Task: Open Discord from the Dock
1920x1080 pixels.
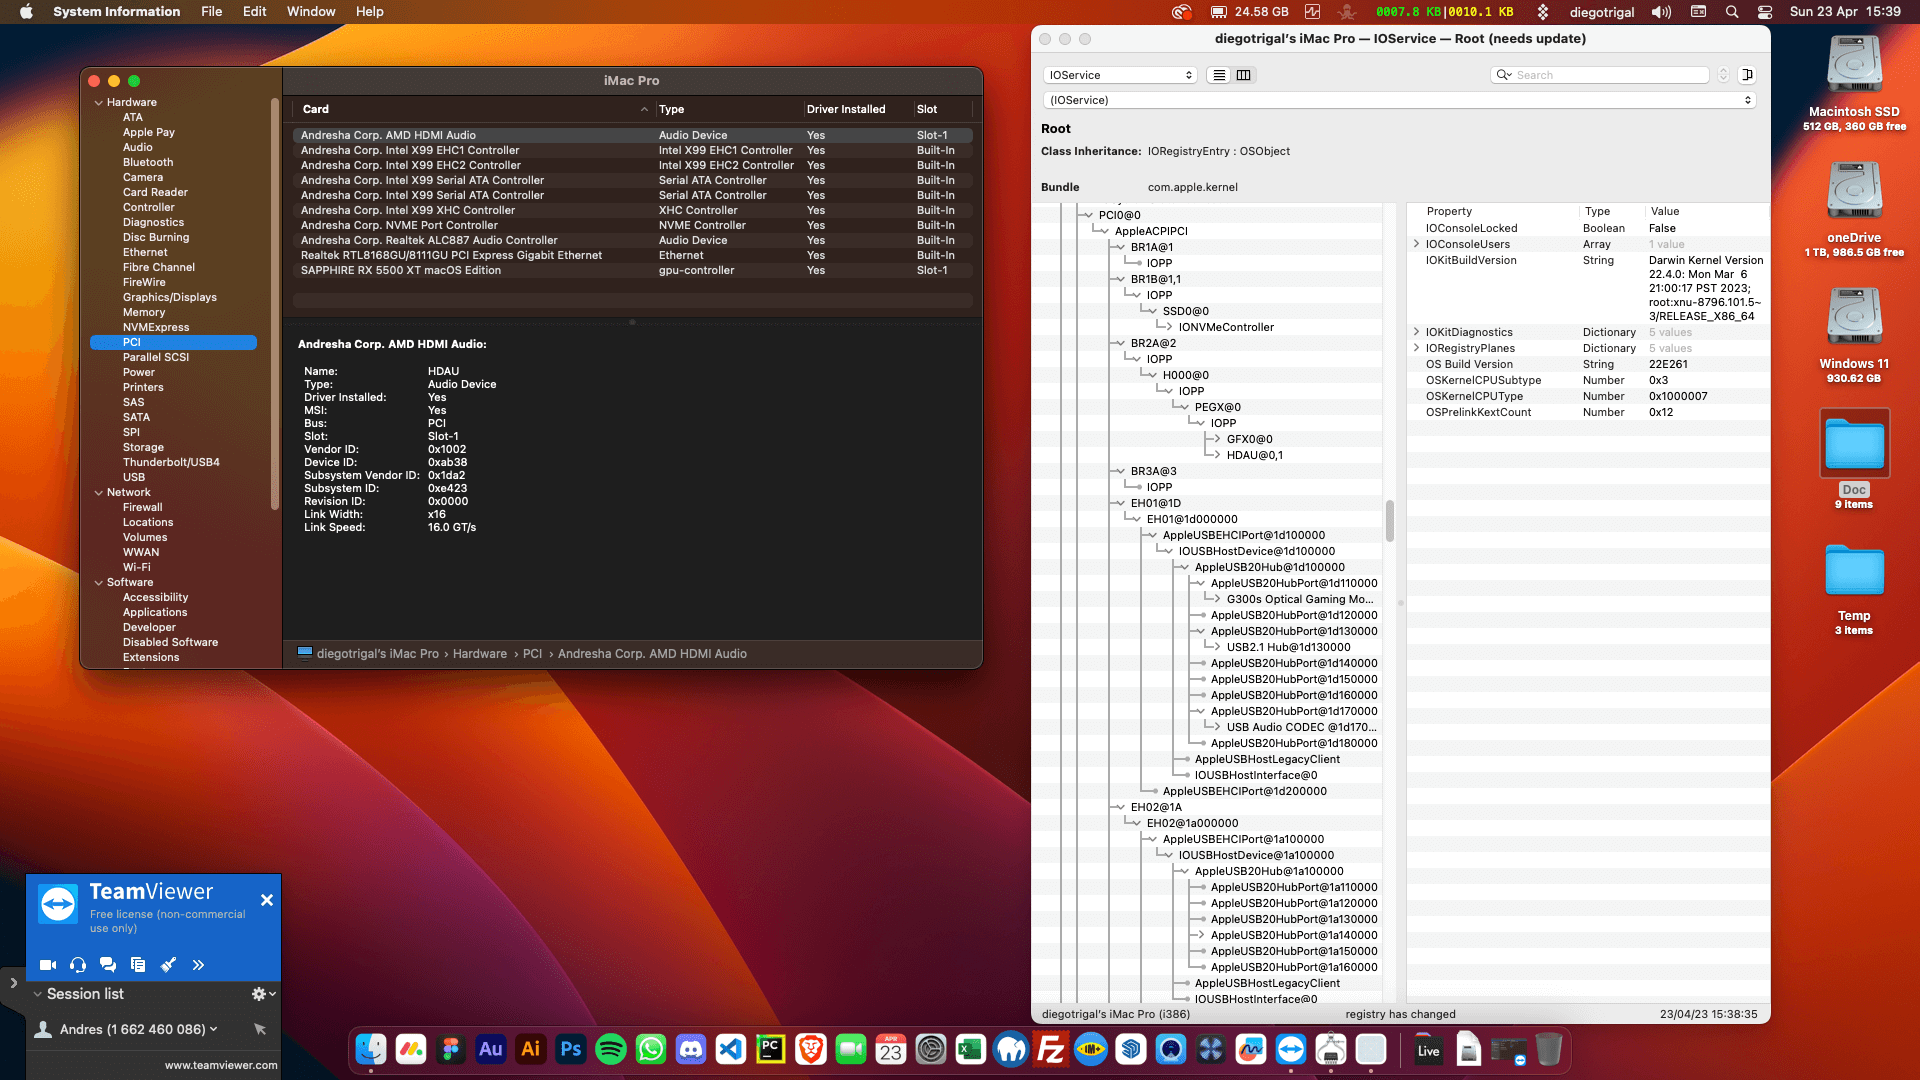Action: pos(691,1049)
